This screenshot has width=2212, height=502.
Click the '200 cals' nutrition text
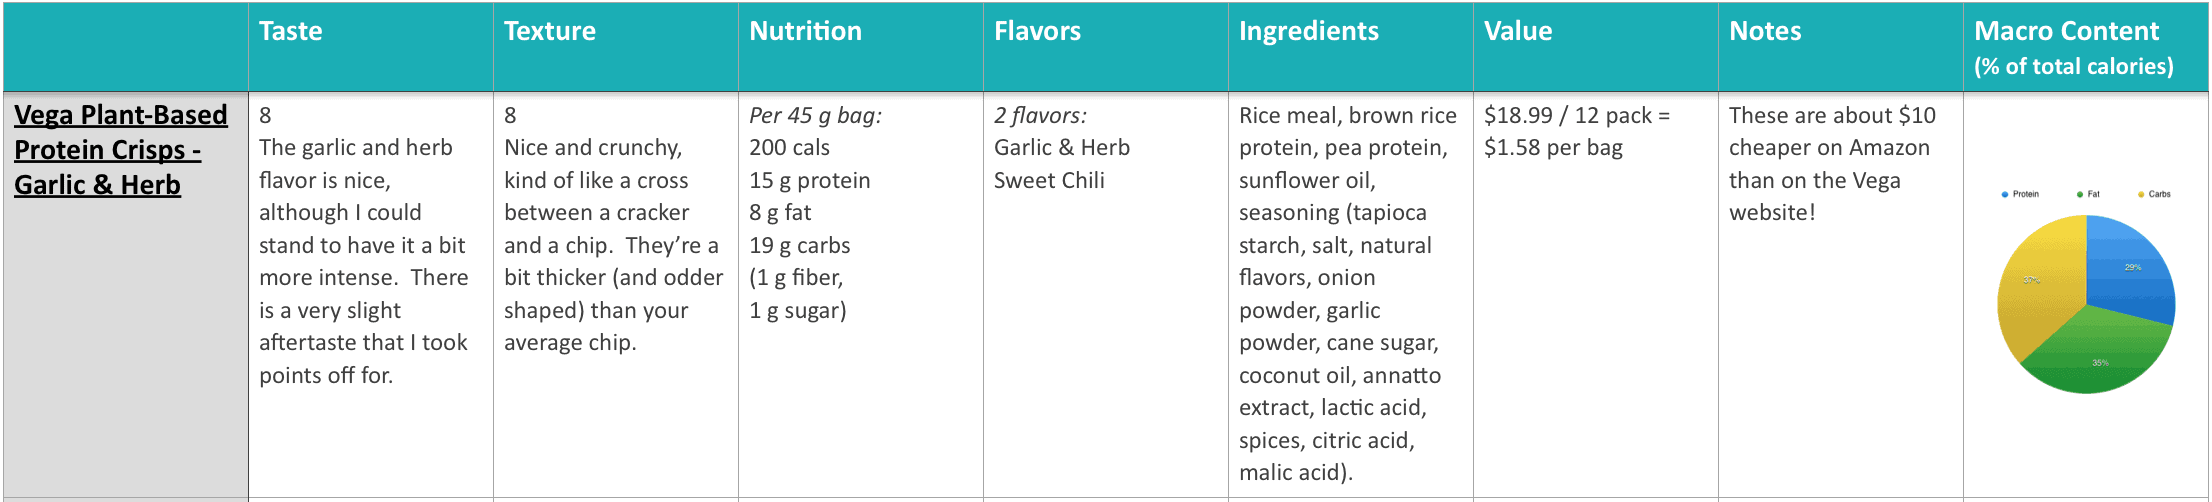coord(790,148)
